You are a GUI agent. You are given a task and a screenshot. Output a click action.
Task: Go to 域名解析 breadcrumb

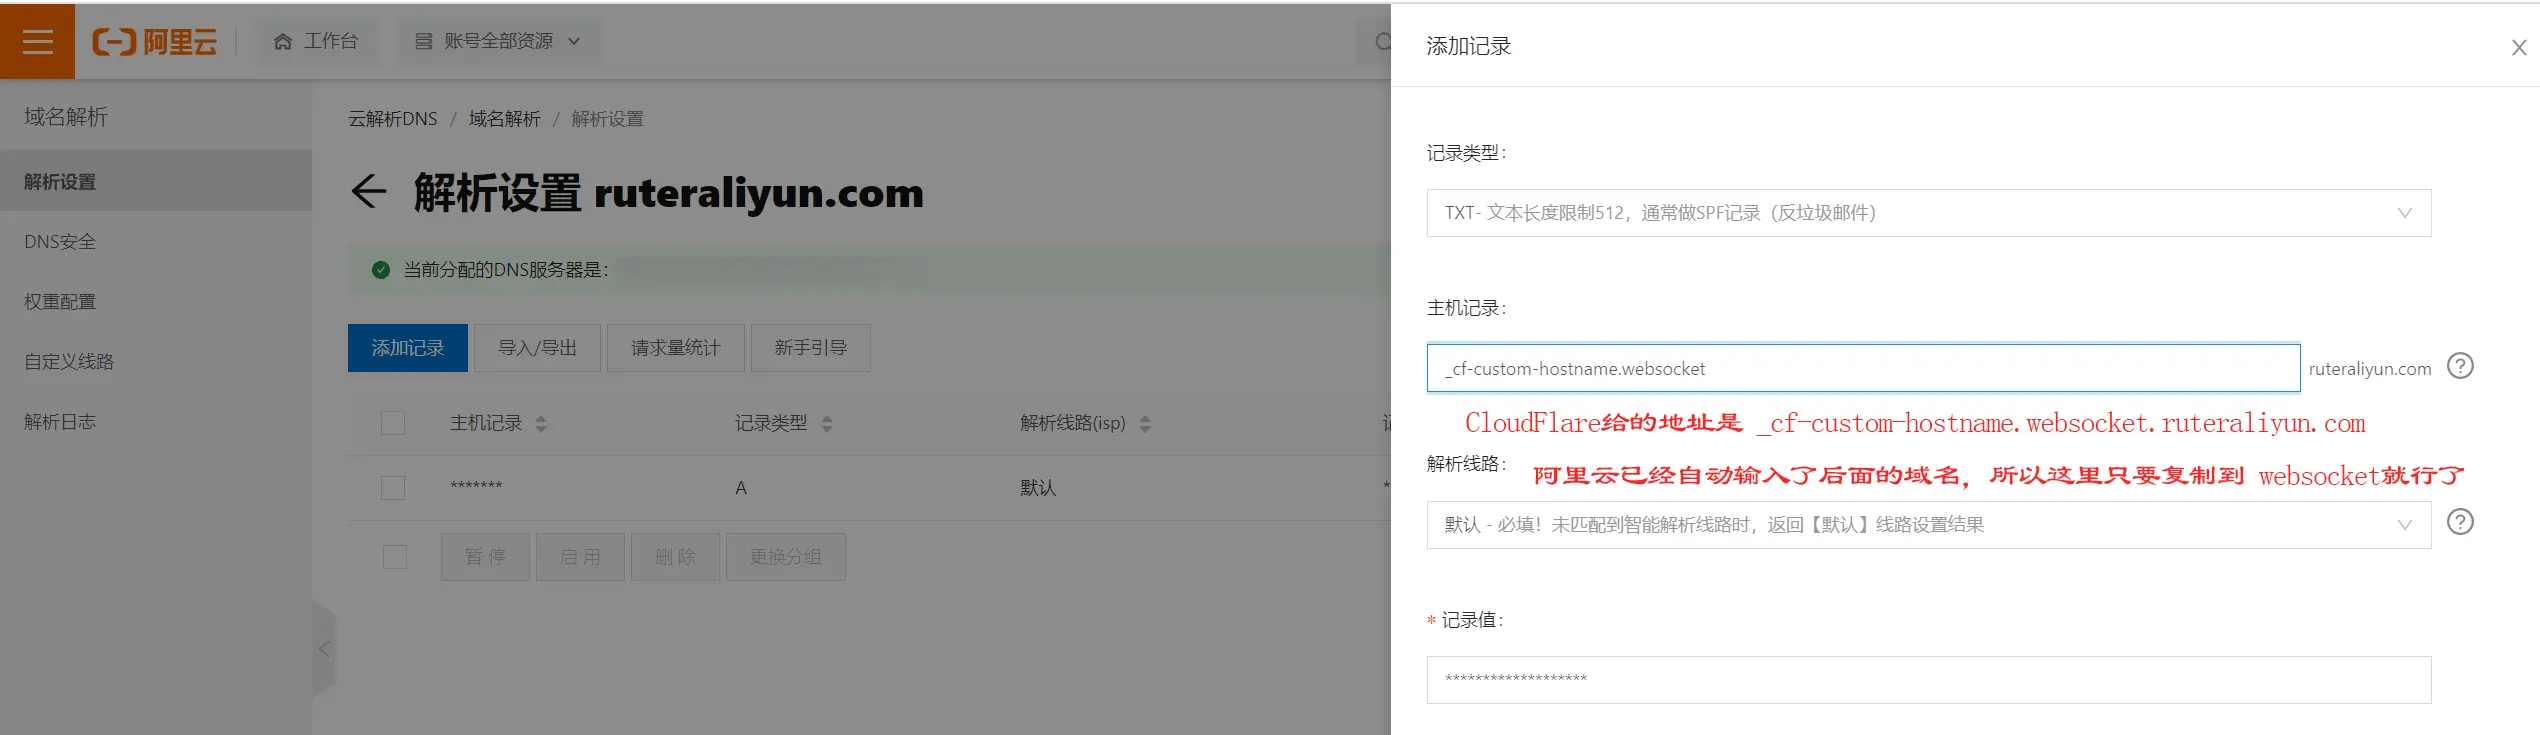coord(504,119)
